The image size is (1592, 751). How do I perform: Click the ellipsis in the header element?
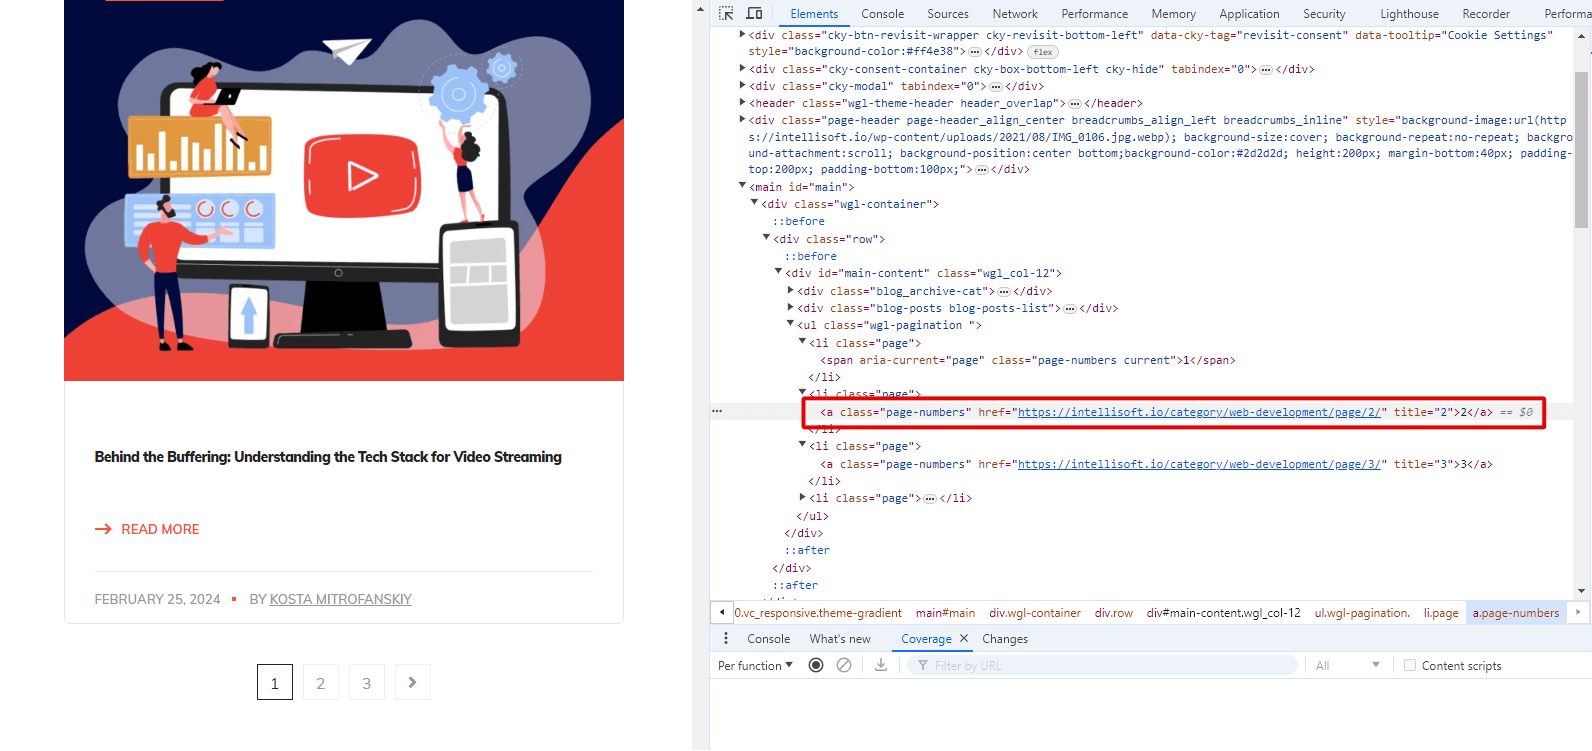coord(1075,104)
